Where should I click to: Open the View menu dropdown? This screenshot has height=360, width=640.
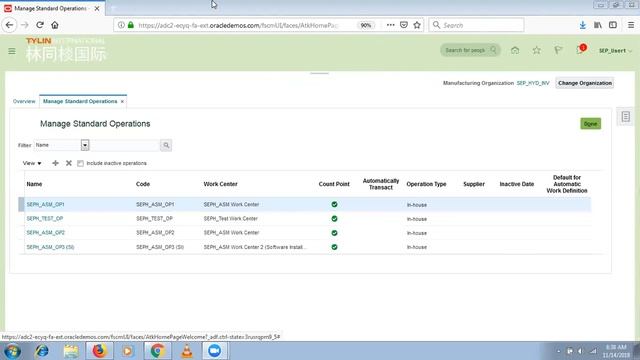(x=32, y=163)
